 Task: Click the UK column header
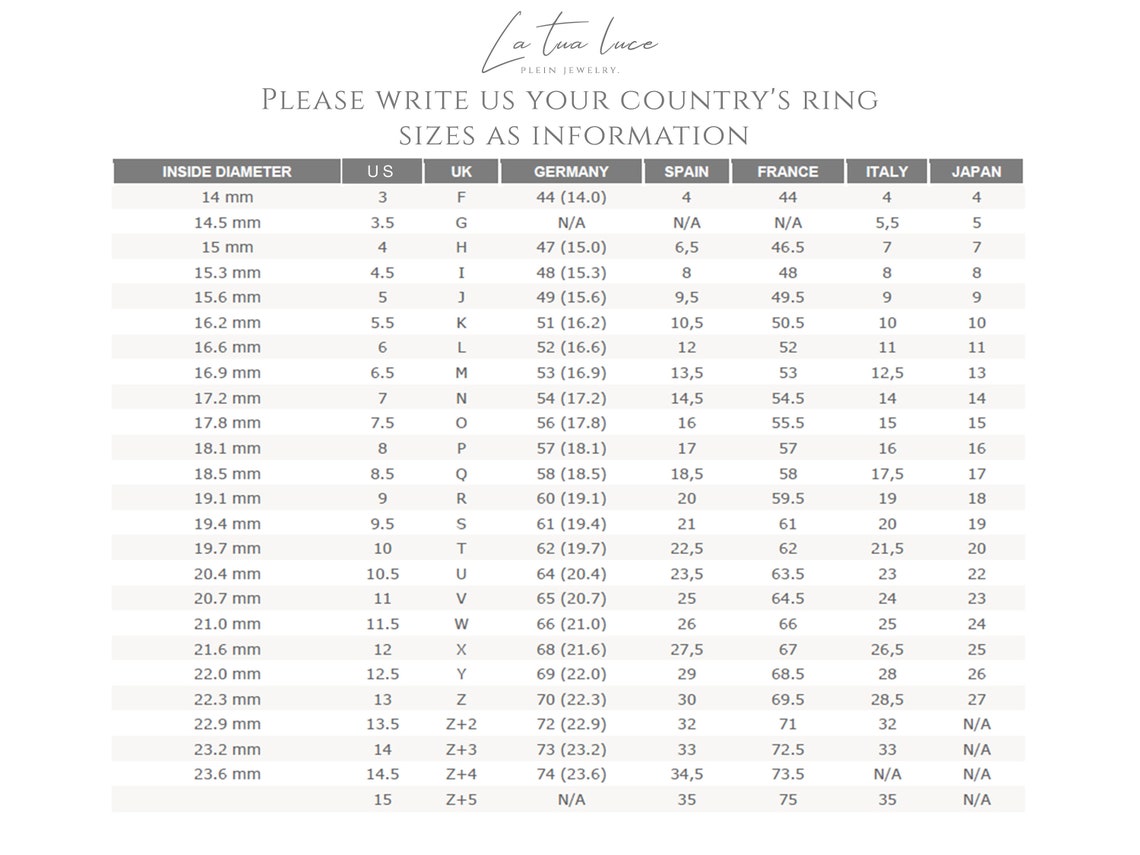(461, 171)
